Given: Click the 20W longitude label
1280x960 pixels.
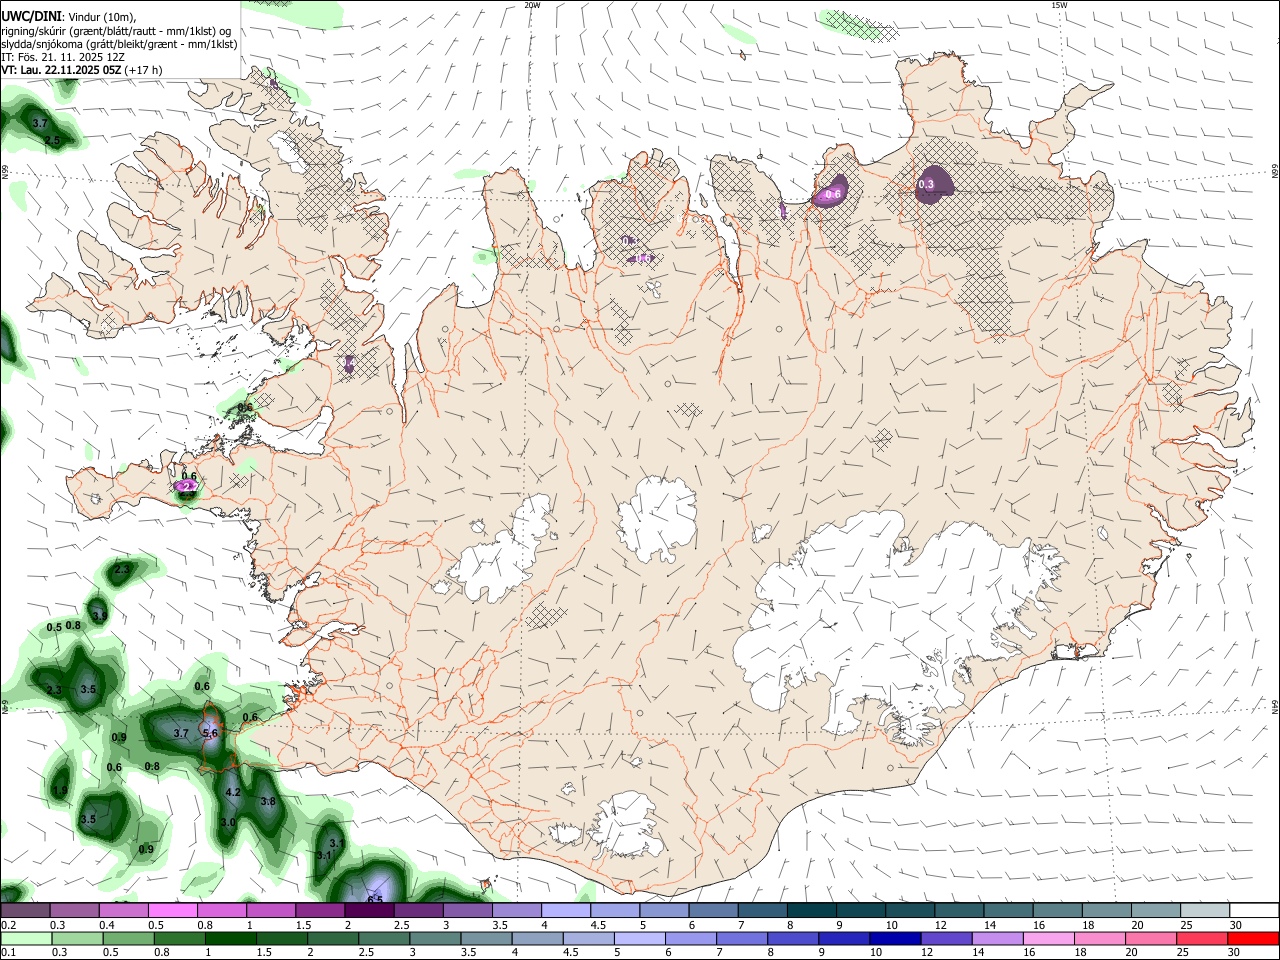Looking at the screenshot, I should coord(532,5).
